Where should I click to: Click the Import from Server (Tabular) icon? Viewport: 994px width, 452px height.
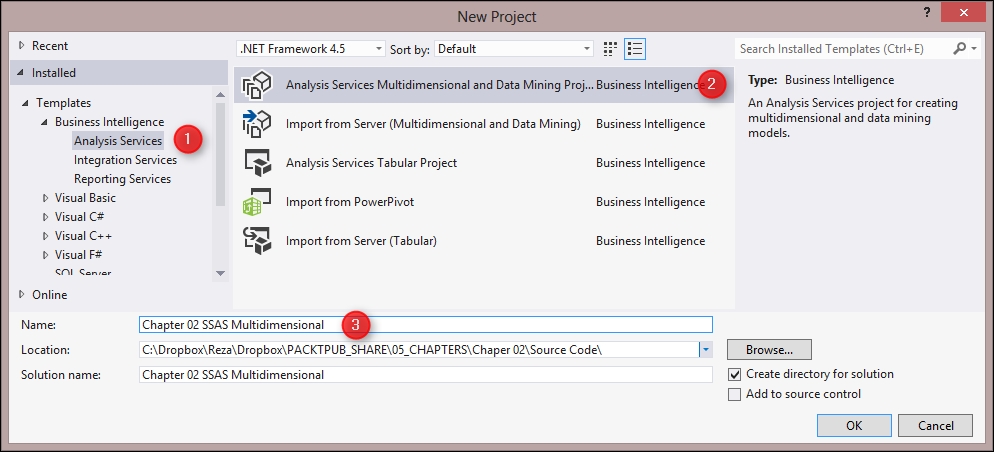(257, 241)
